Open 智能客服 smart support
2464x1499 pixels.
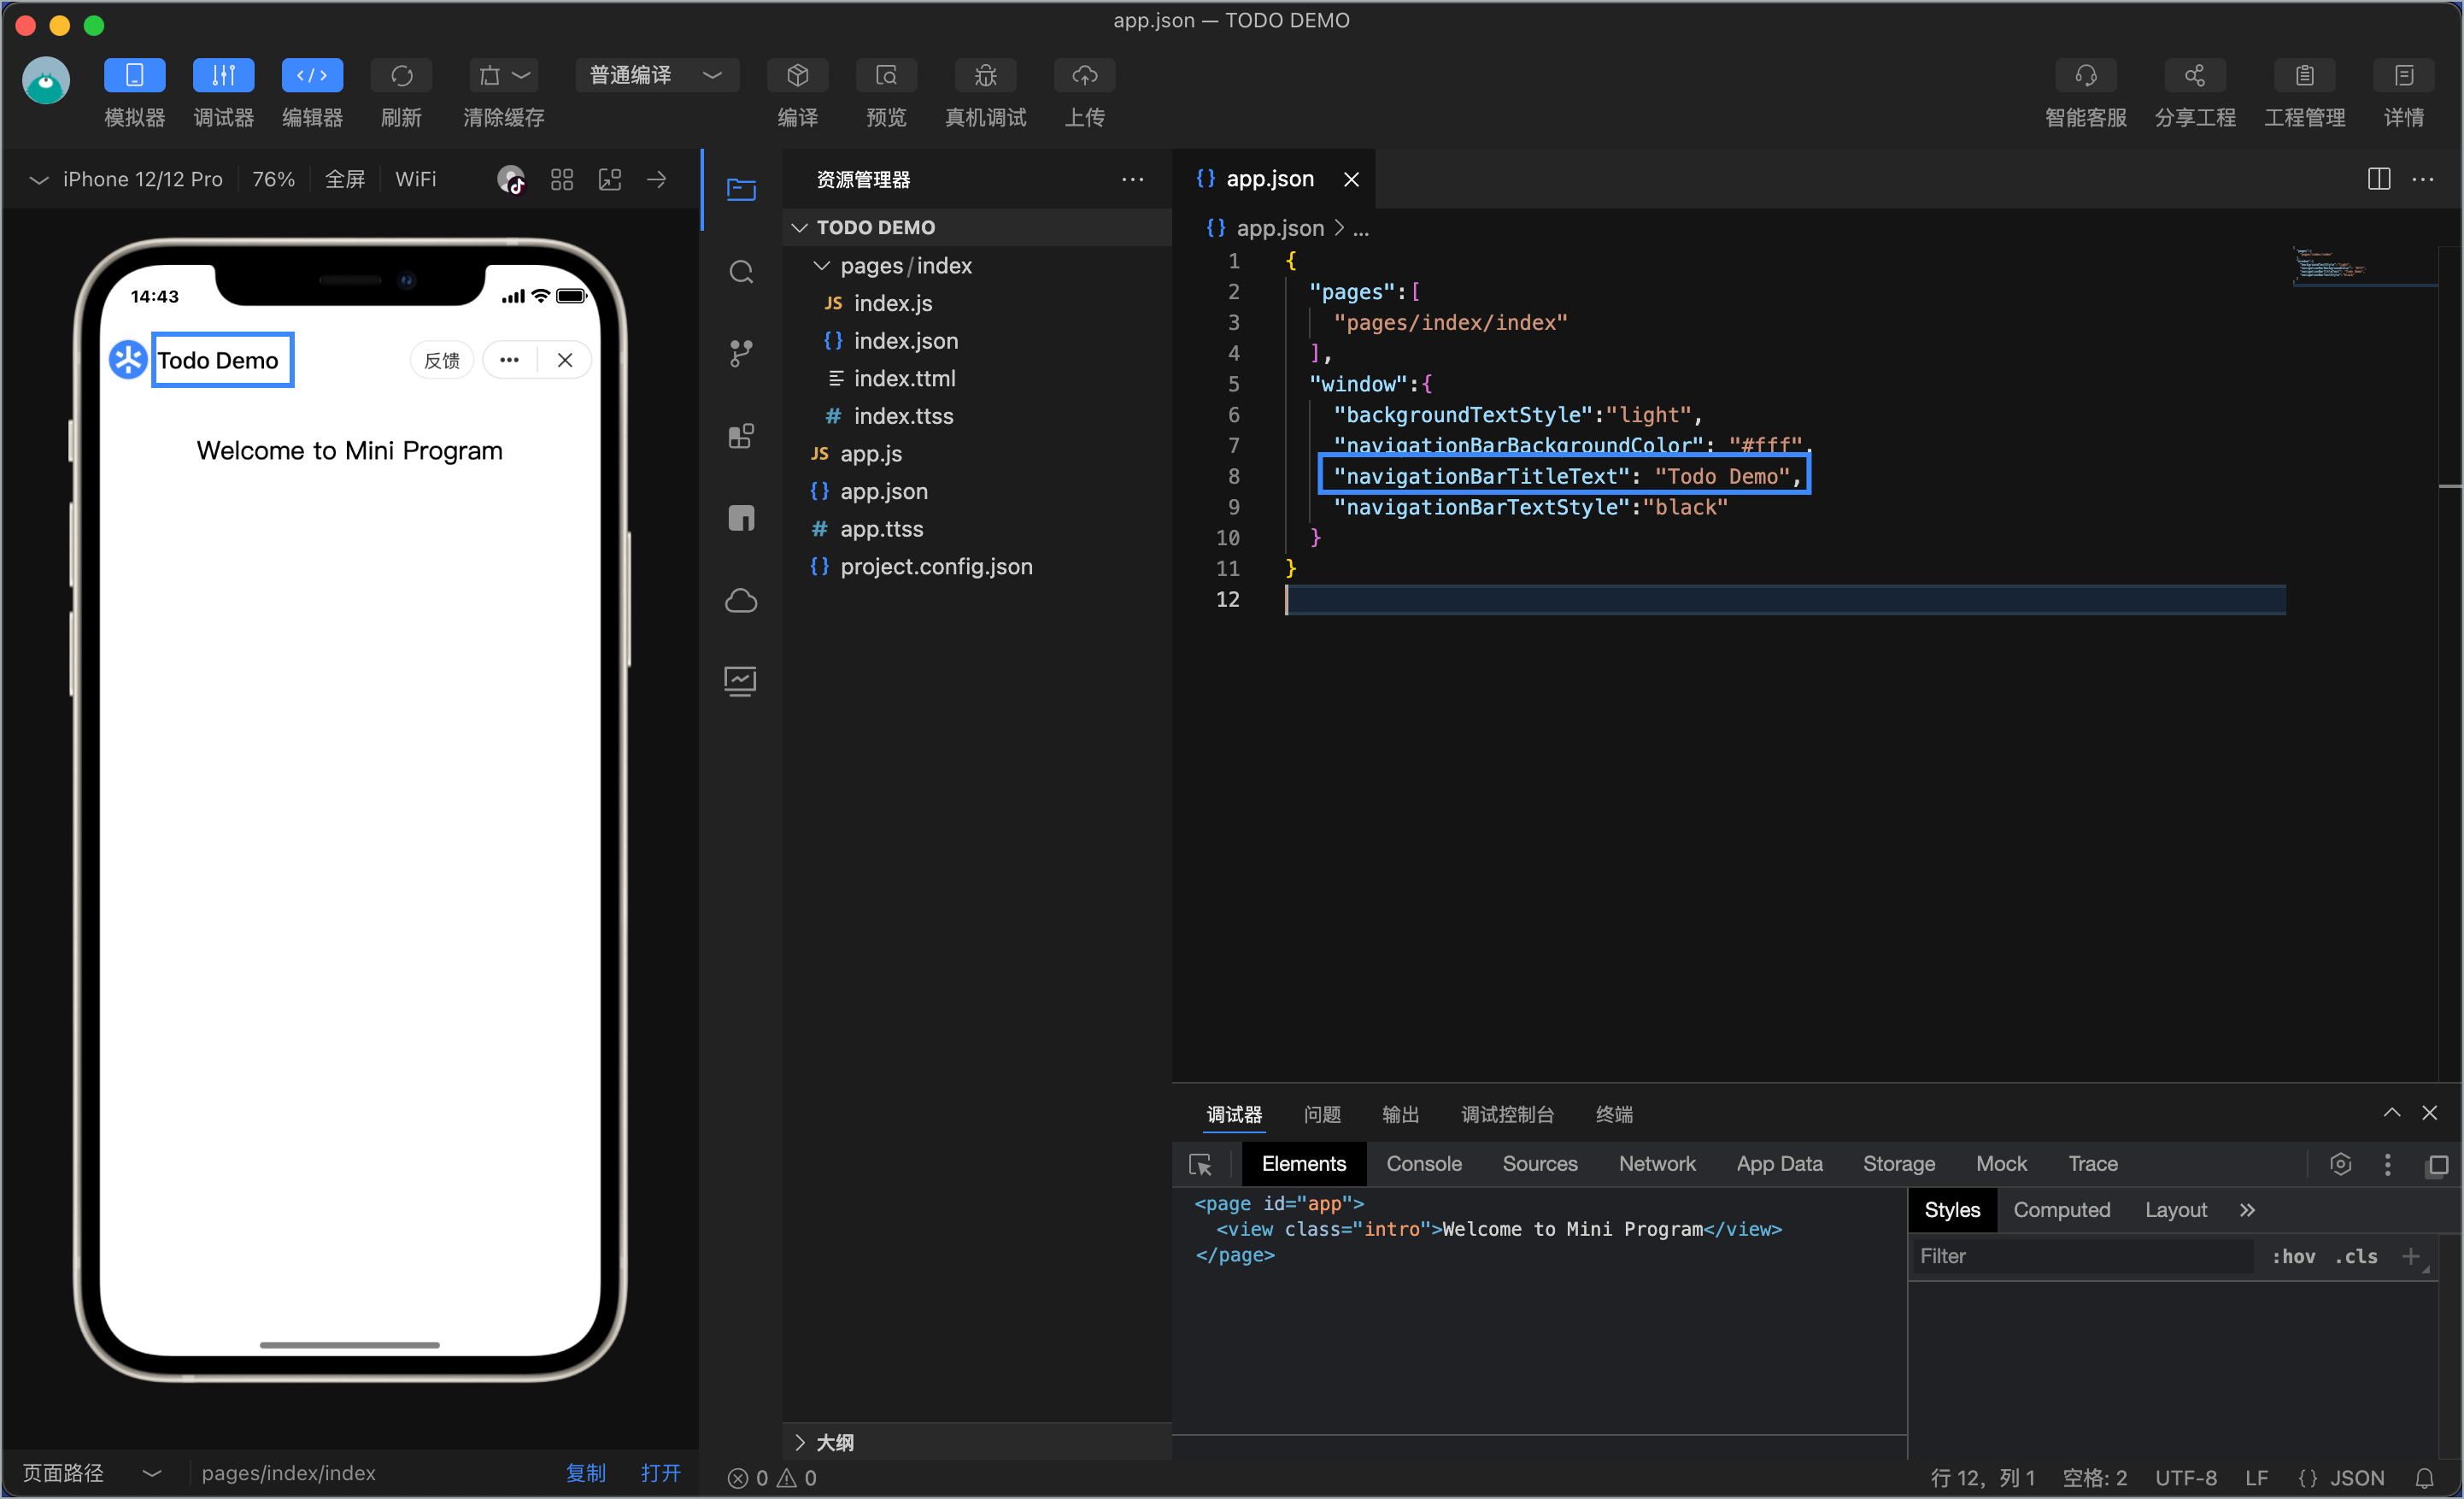coord(2085,75)
